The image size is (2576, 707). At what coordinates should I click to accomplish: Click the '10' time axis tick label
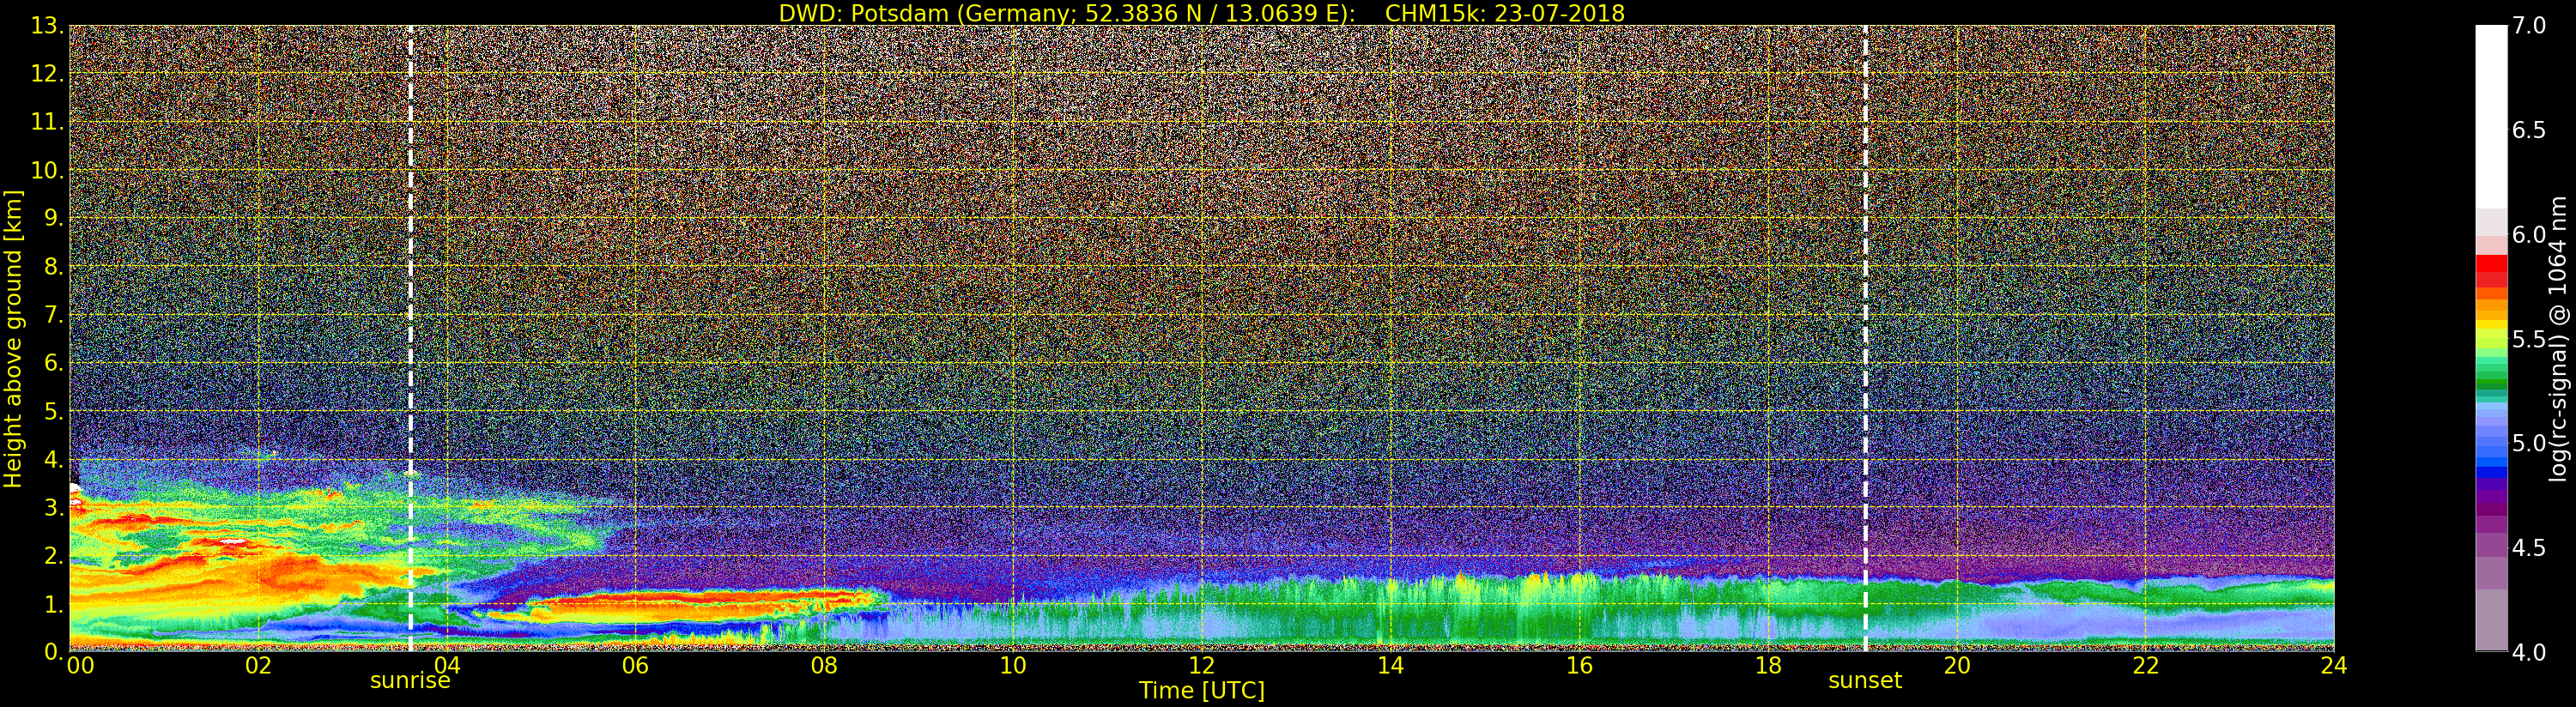coord(1013,666)
